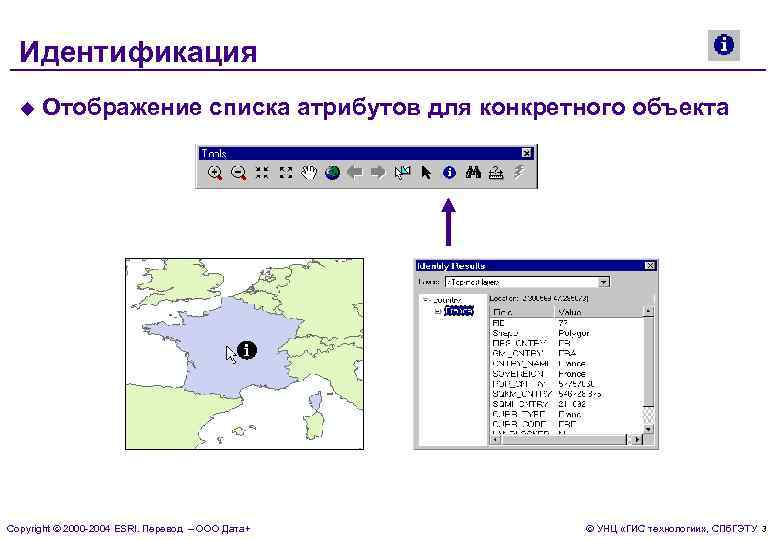Click scroll up arrow in attribute list
780x540 pixels.
pos(649,311)
